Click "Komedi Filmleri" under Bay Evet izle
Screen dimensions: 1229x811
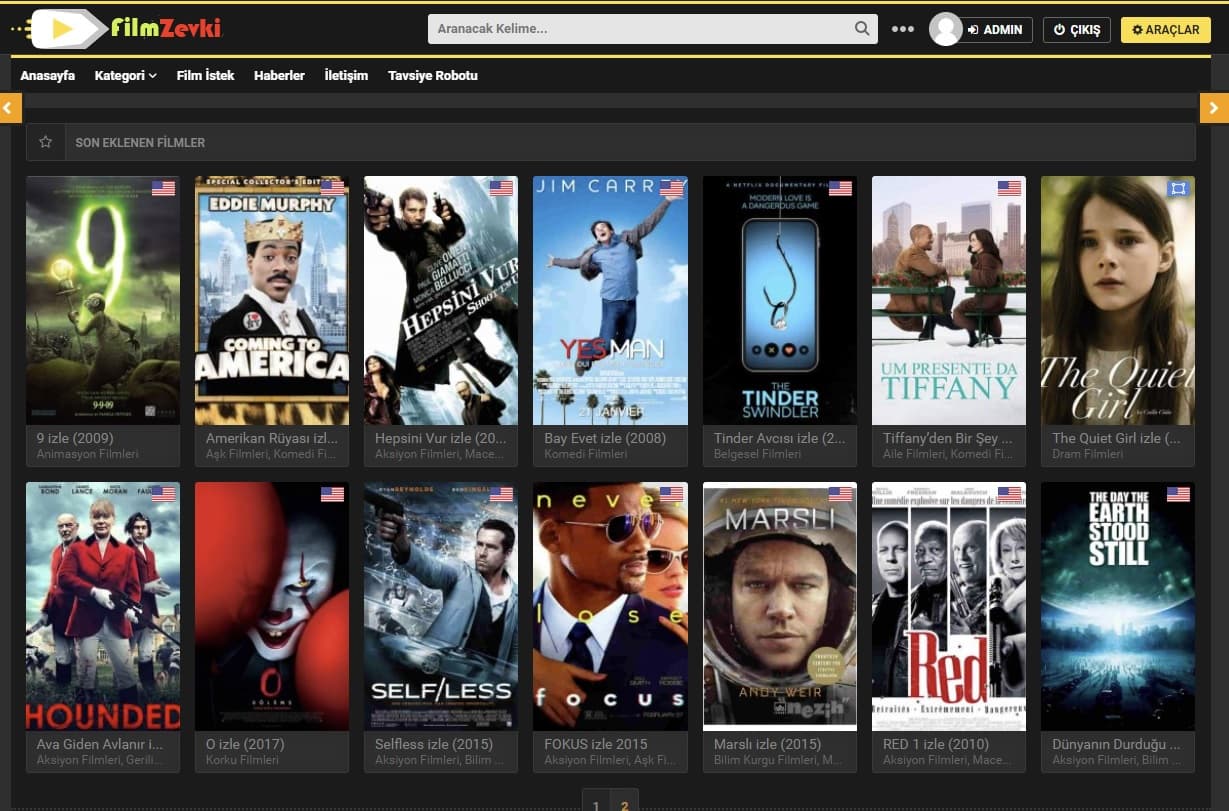[586, 454]
